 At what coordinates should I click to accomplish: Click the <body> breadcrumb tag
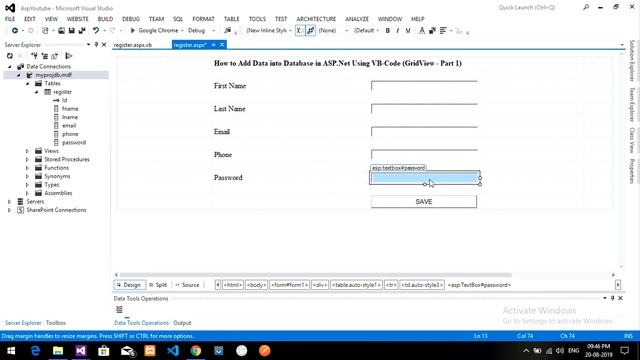[x=256, y=285]
